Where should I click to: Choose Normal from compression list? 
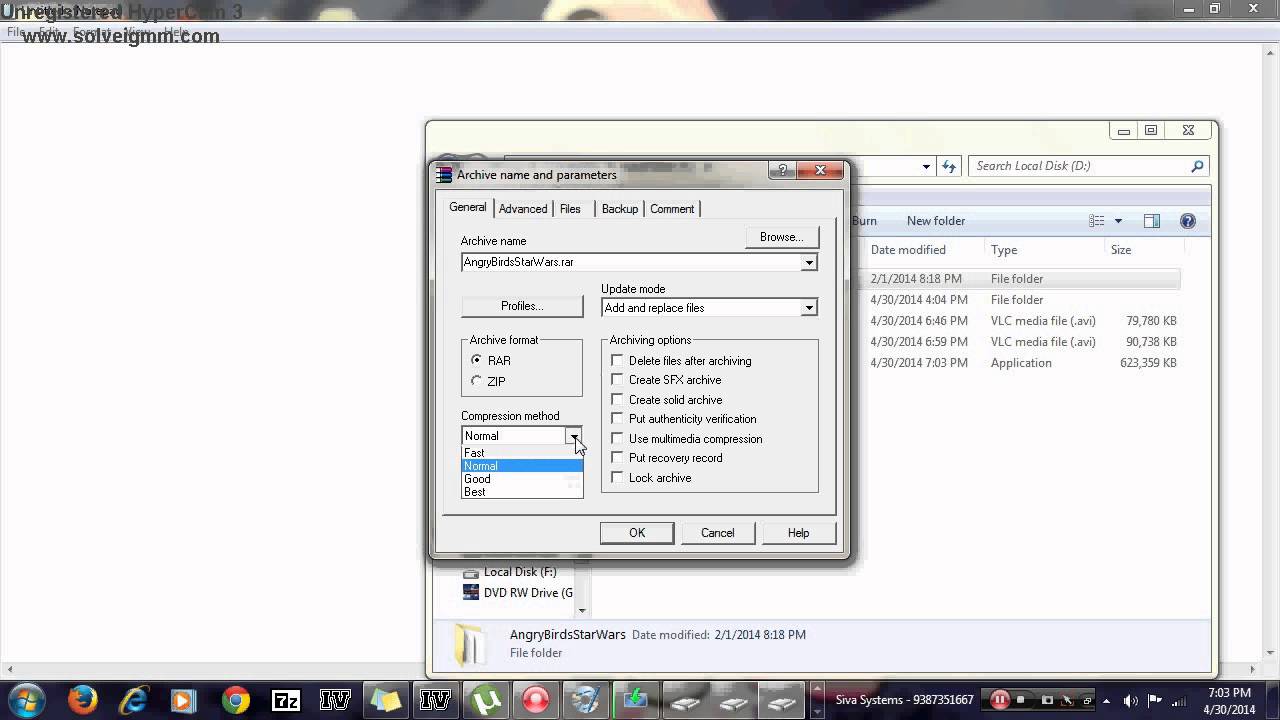521,466
